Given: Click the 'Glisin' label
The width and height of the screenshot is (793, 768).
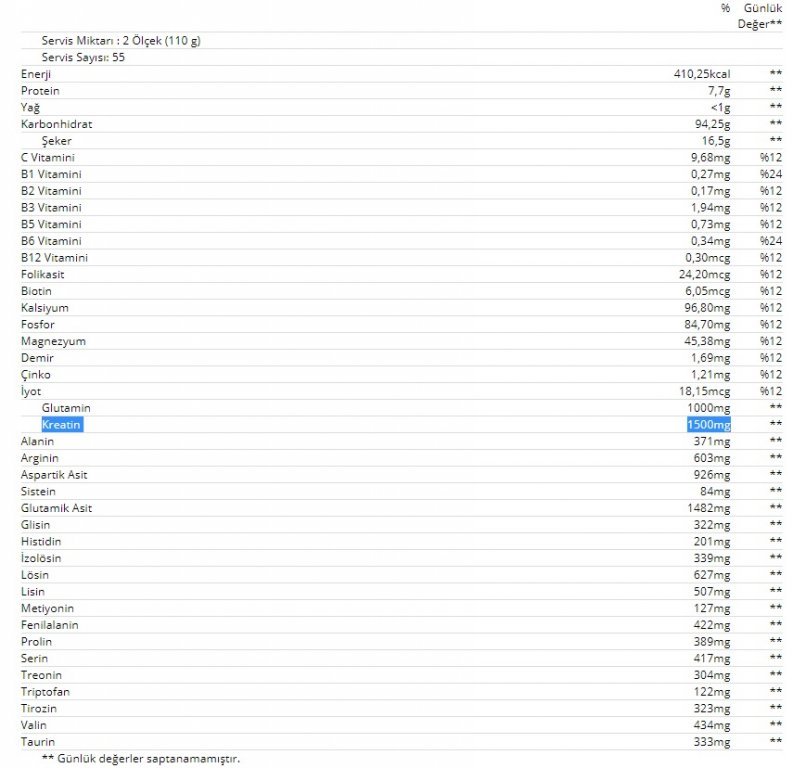Looking at the screenshot, I should (35, 524).
